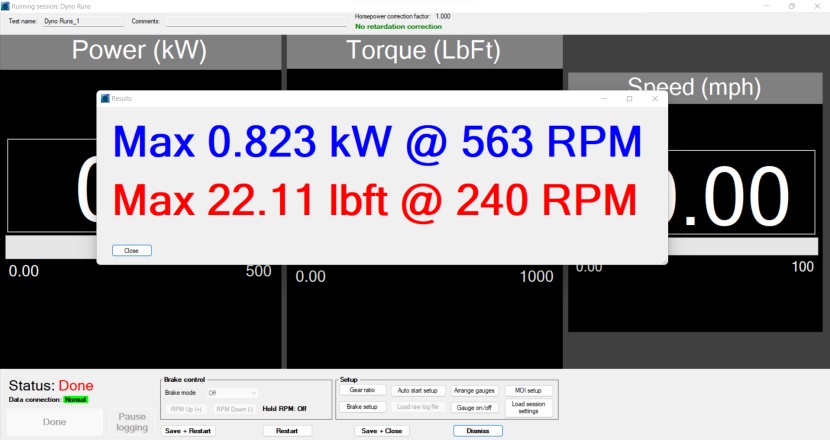Toggle Gauge on/off
The image size is (830, 440).
474,408
